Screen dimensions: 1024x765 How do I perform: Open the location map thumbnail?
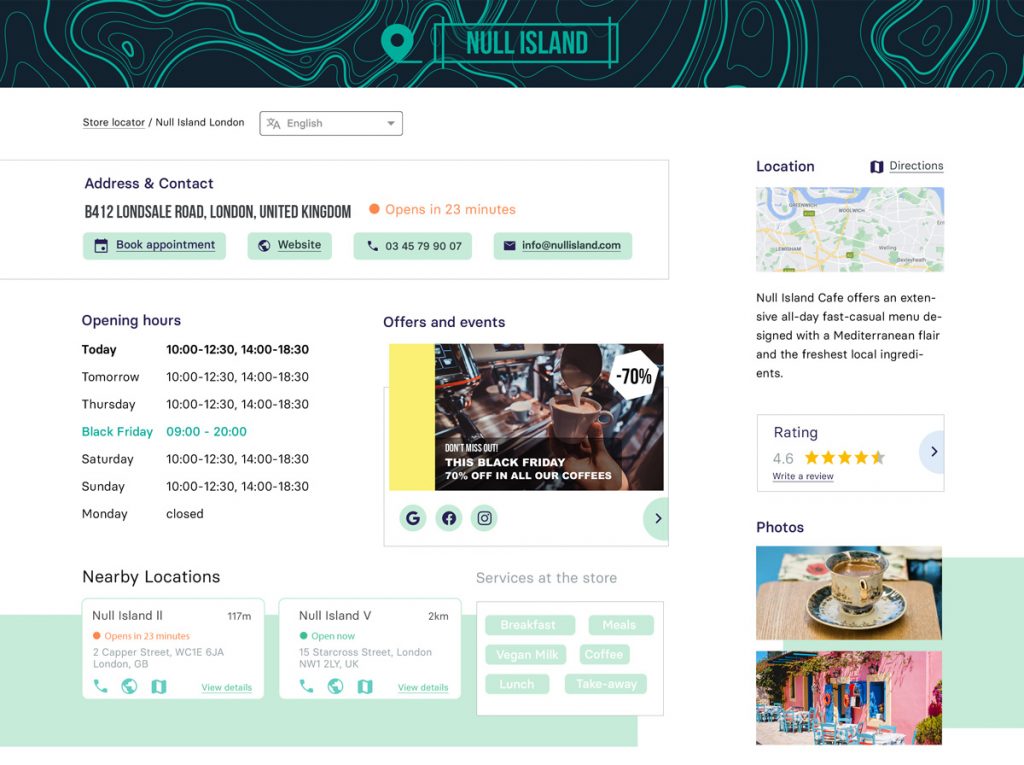click(x=849, y=229)
